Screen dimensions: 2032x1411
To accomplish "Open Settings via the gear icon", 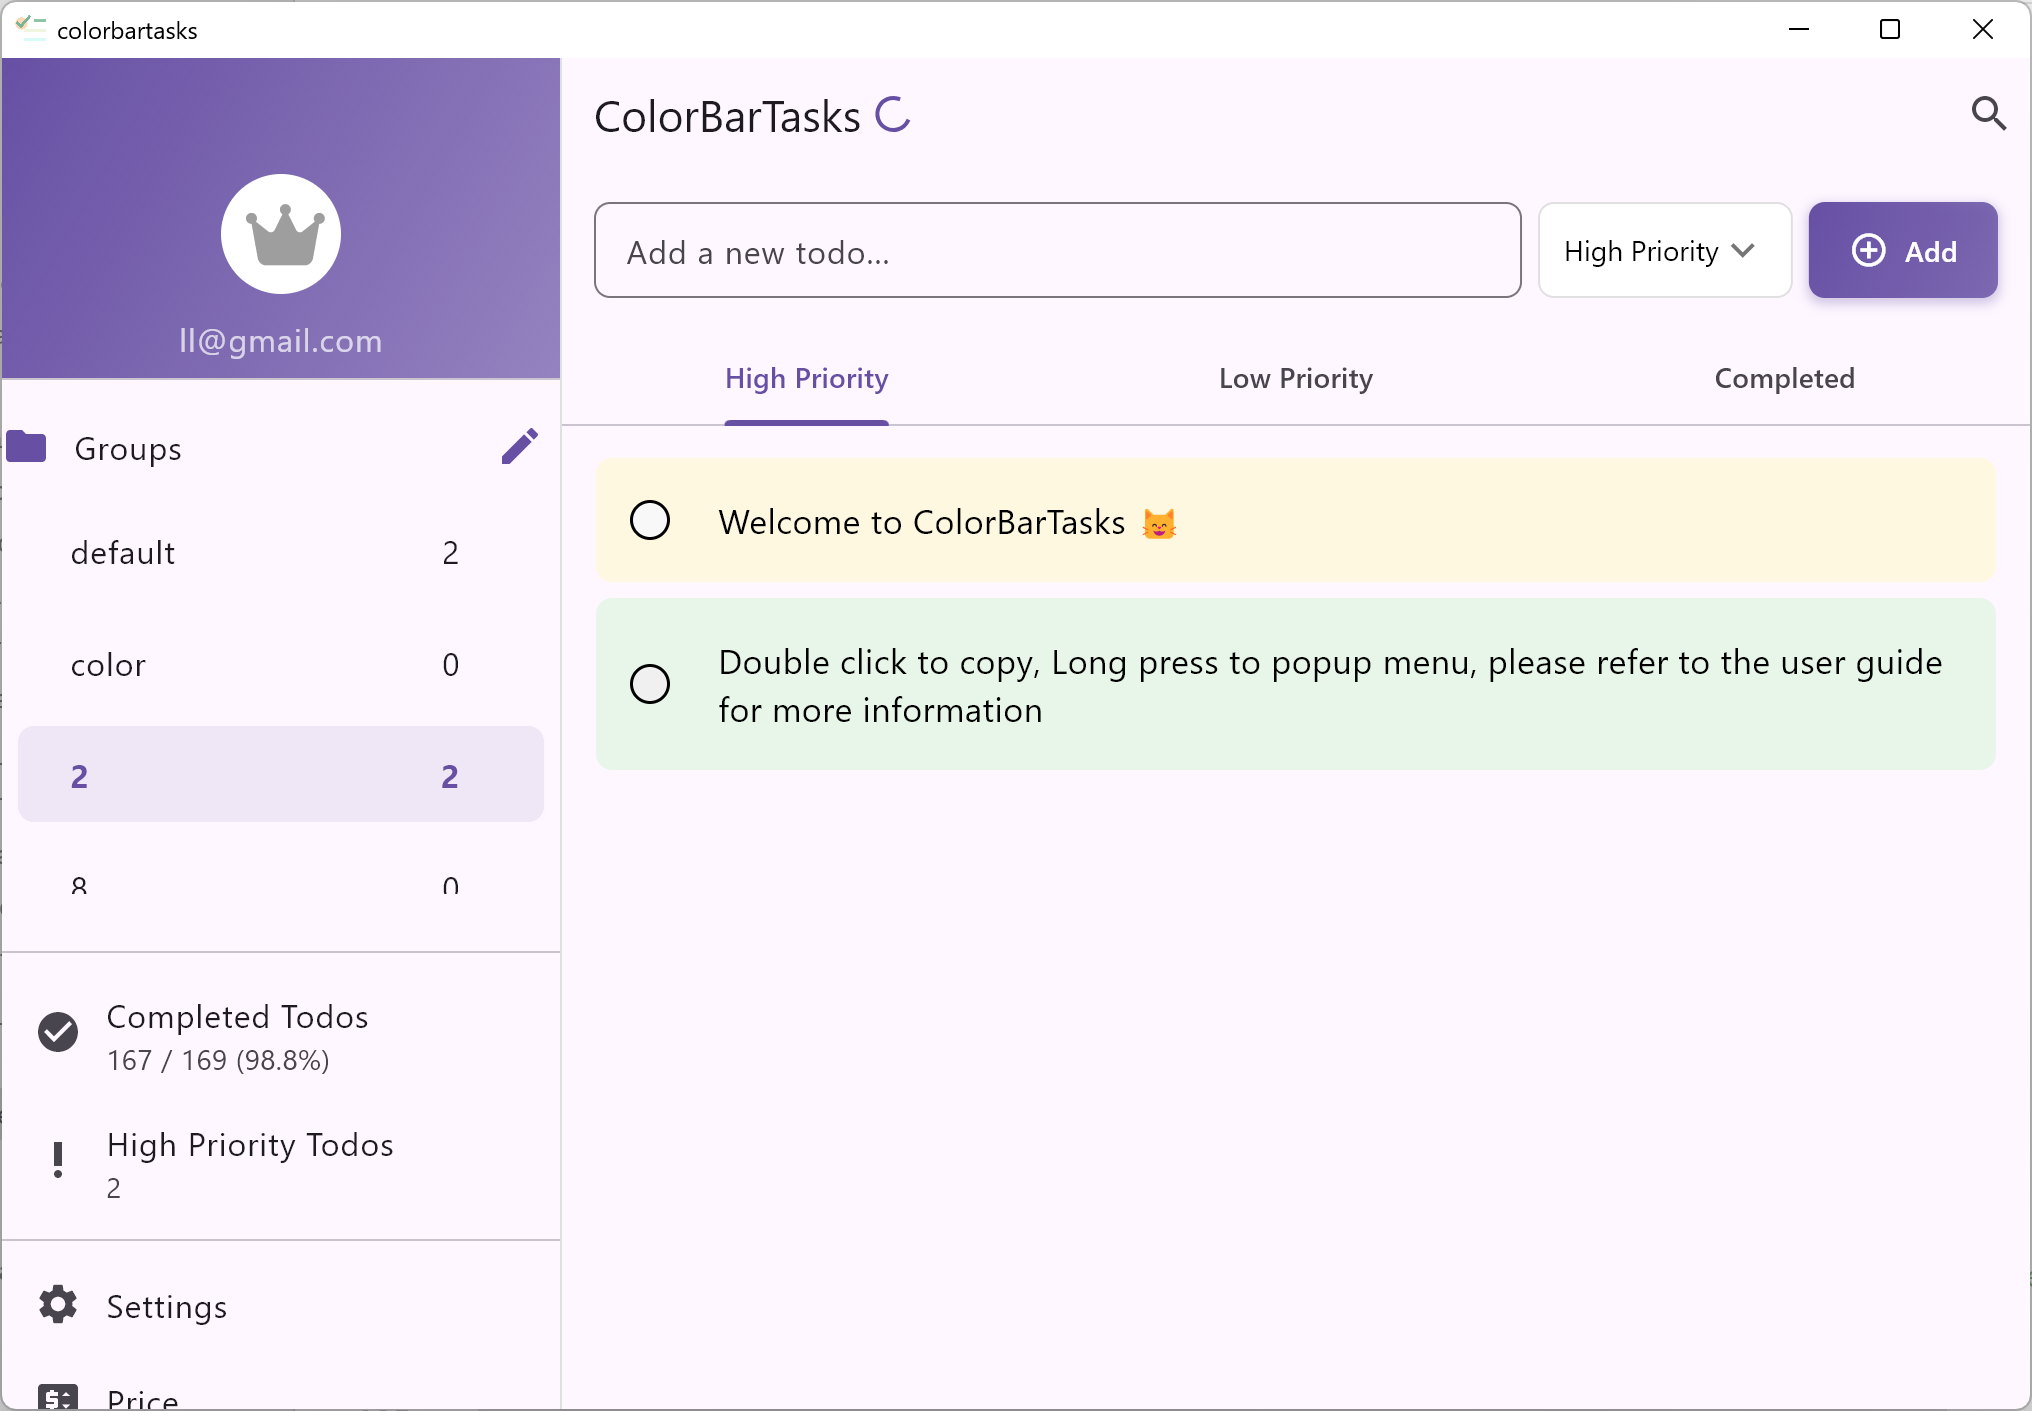I will pyautogui.click(x=58, y=1305).
